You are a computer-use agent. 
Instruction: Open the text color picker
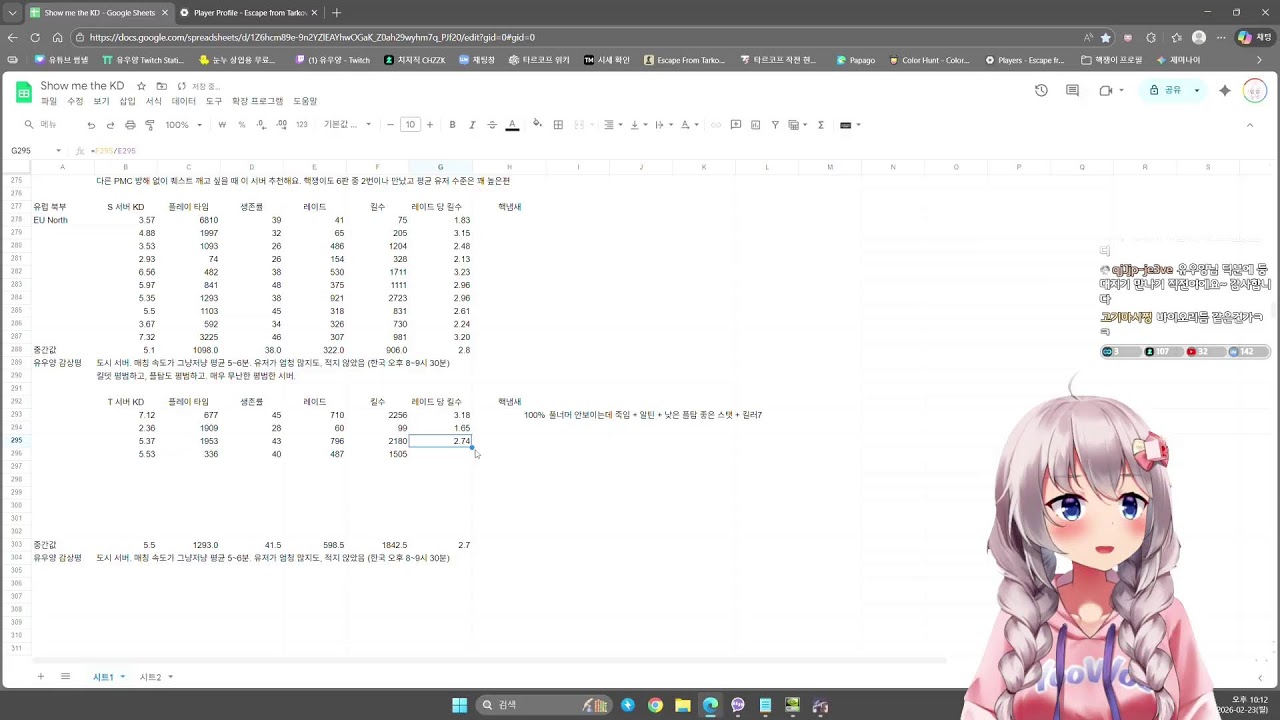[x=512, y=125]
